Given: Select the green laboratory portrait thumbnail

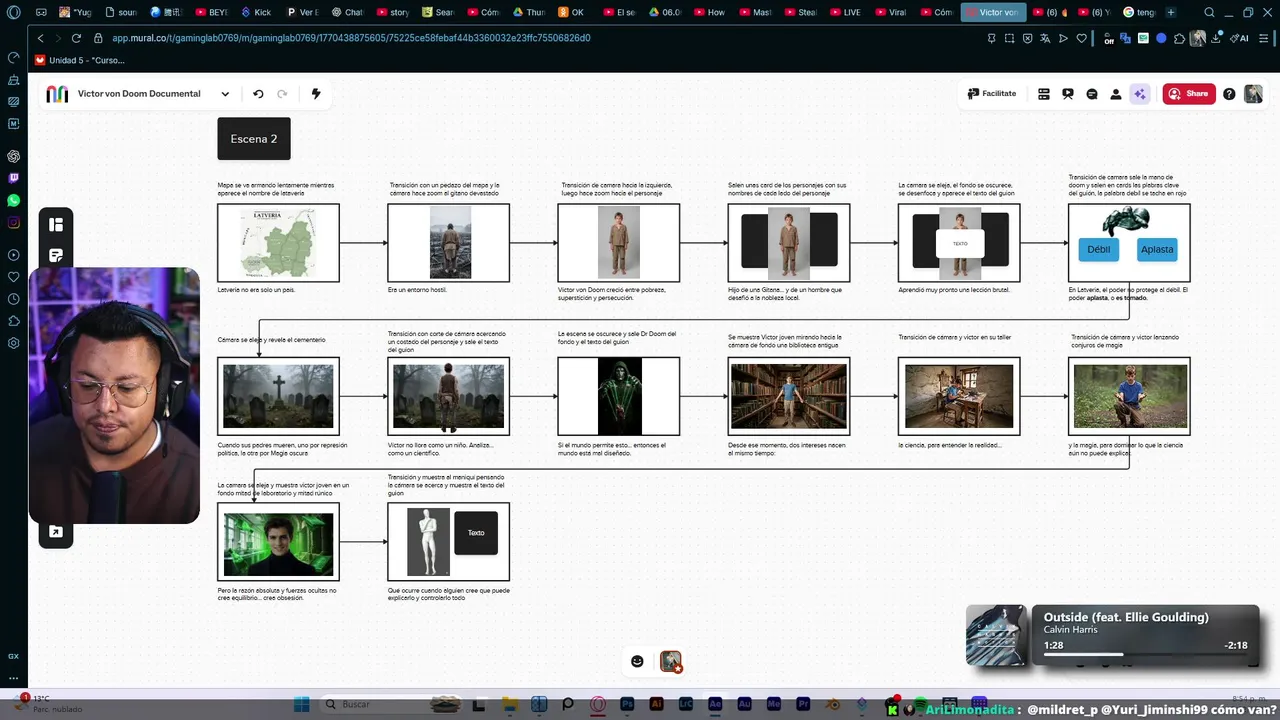Looking at the screenshot, I should [279, 545].
